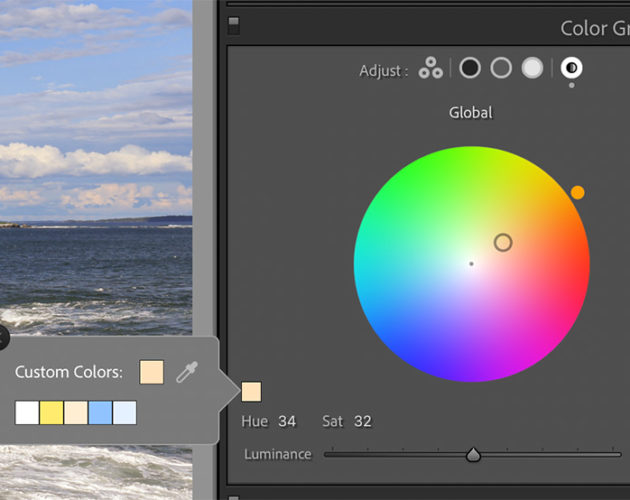Click the Luminance slider handle
The width and height of the screenshot is (630, 500).
click(473, 455)
